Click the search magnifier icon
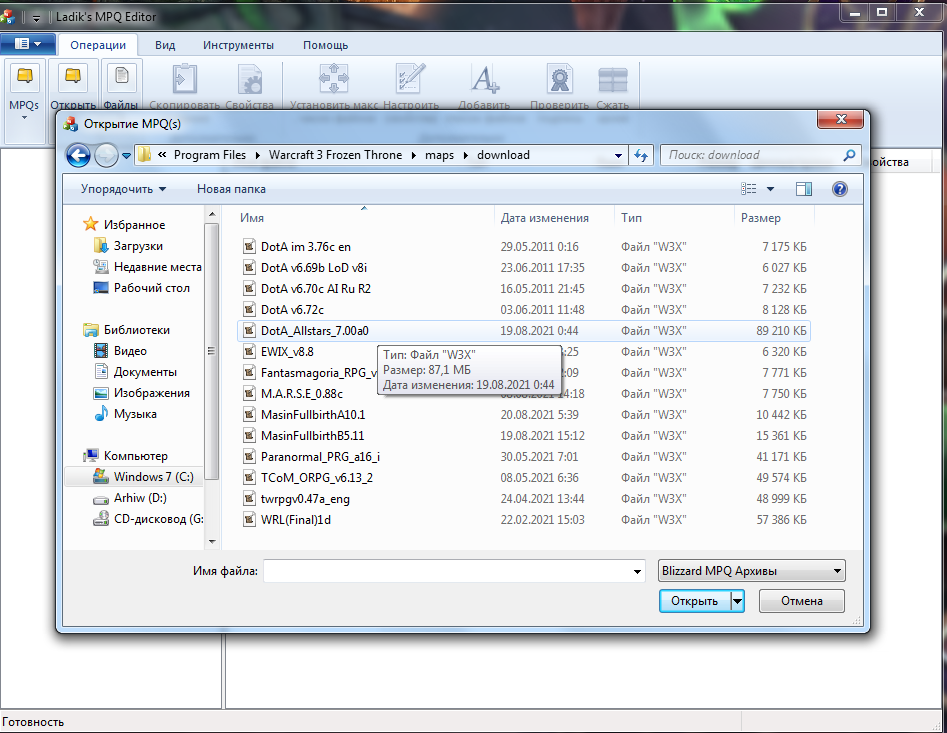947x733 pixels. click(849, 155)
